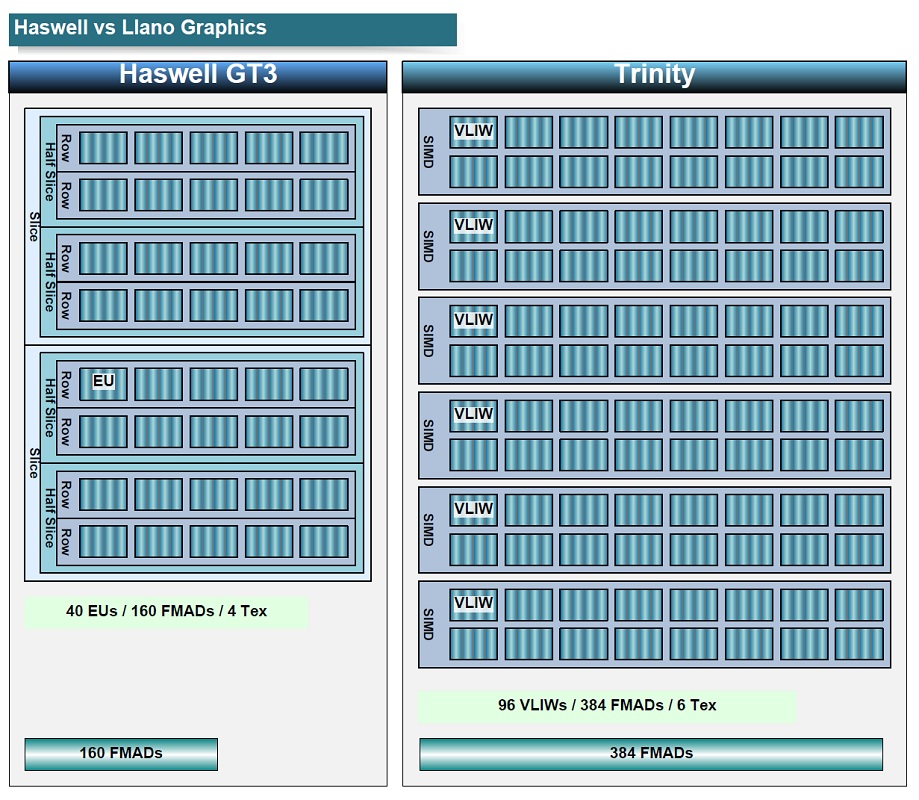Select the VLIW block in the bottom SIMD group
Viewport: 919px width, 800px height.
473,604
